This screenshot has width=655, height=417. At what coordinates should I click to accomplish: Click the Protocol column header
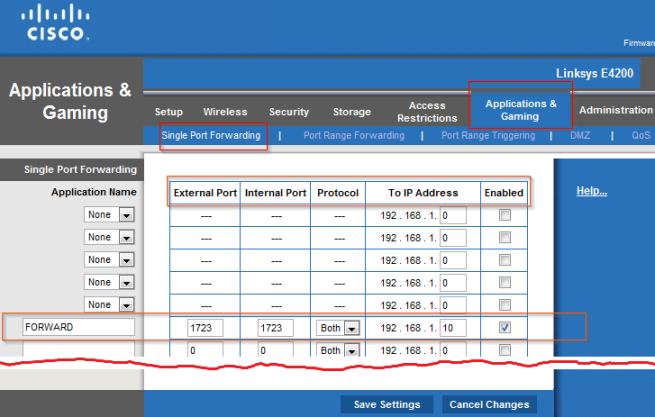[x=338, y=193]
